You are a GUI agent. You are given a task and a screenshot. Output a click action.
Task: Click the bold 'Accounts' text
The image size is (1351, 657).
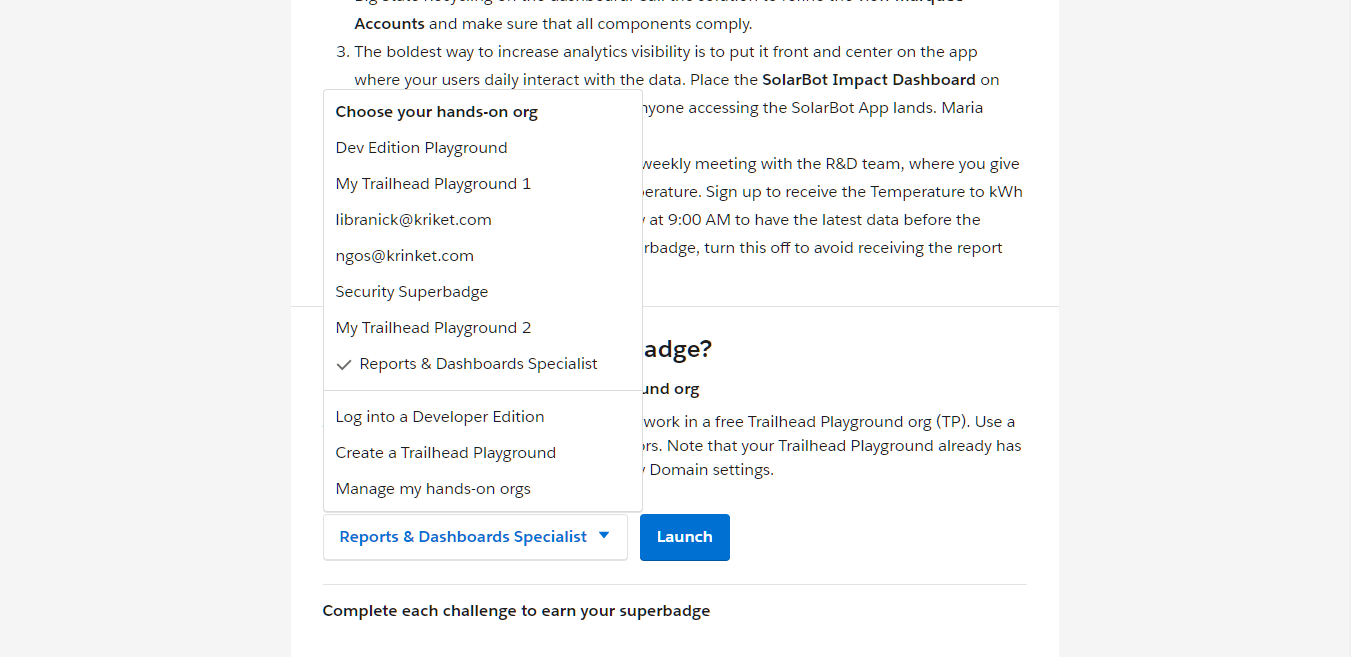coord(389,24)
